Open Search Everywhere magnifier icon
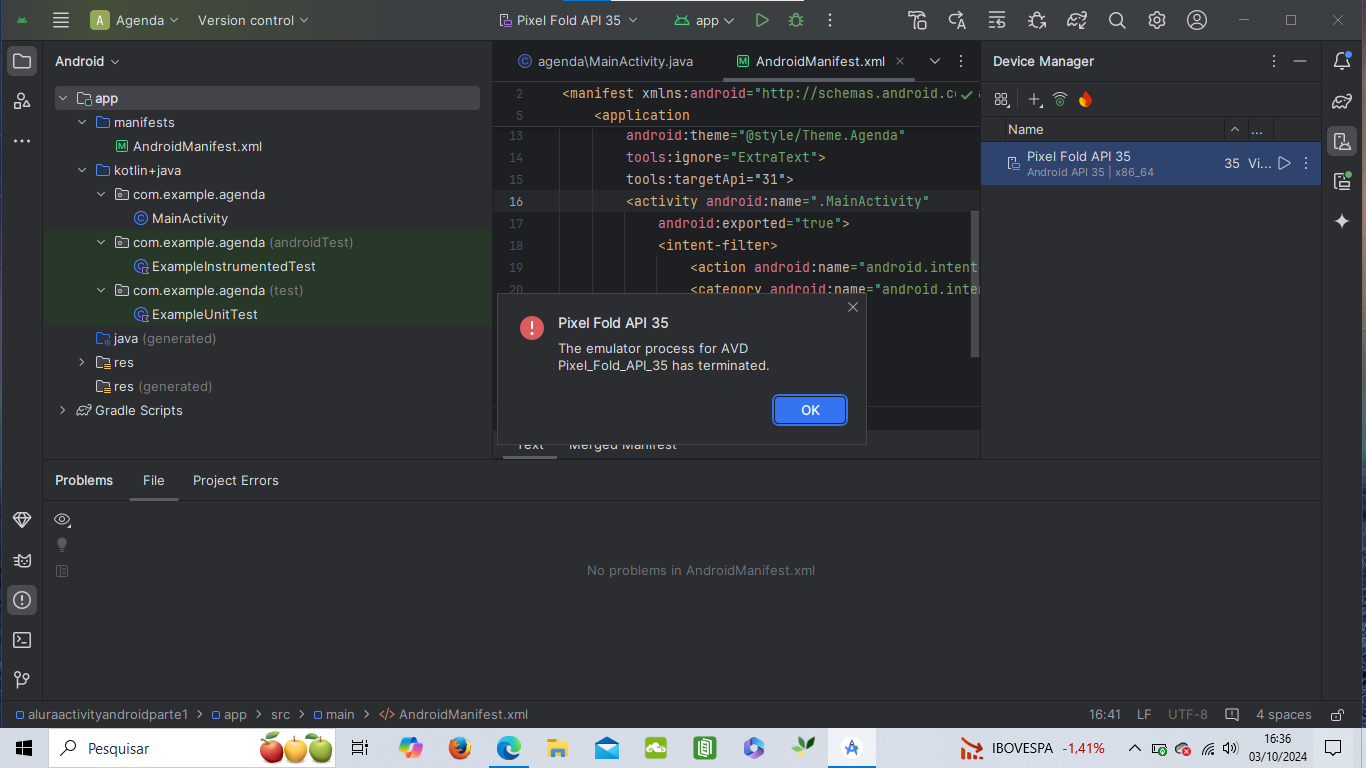 (1117, 20)
